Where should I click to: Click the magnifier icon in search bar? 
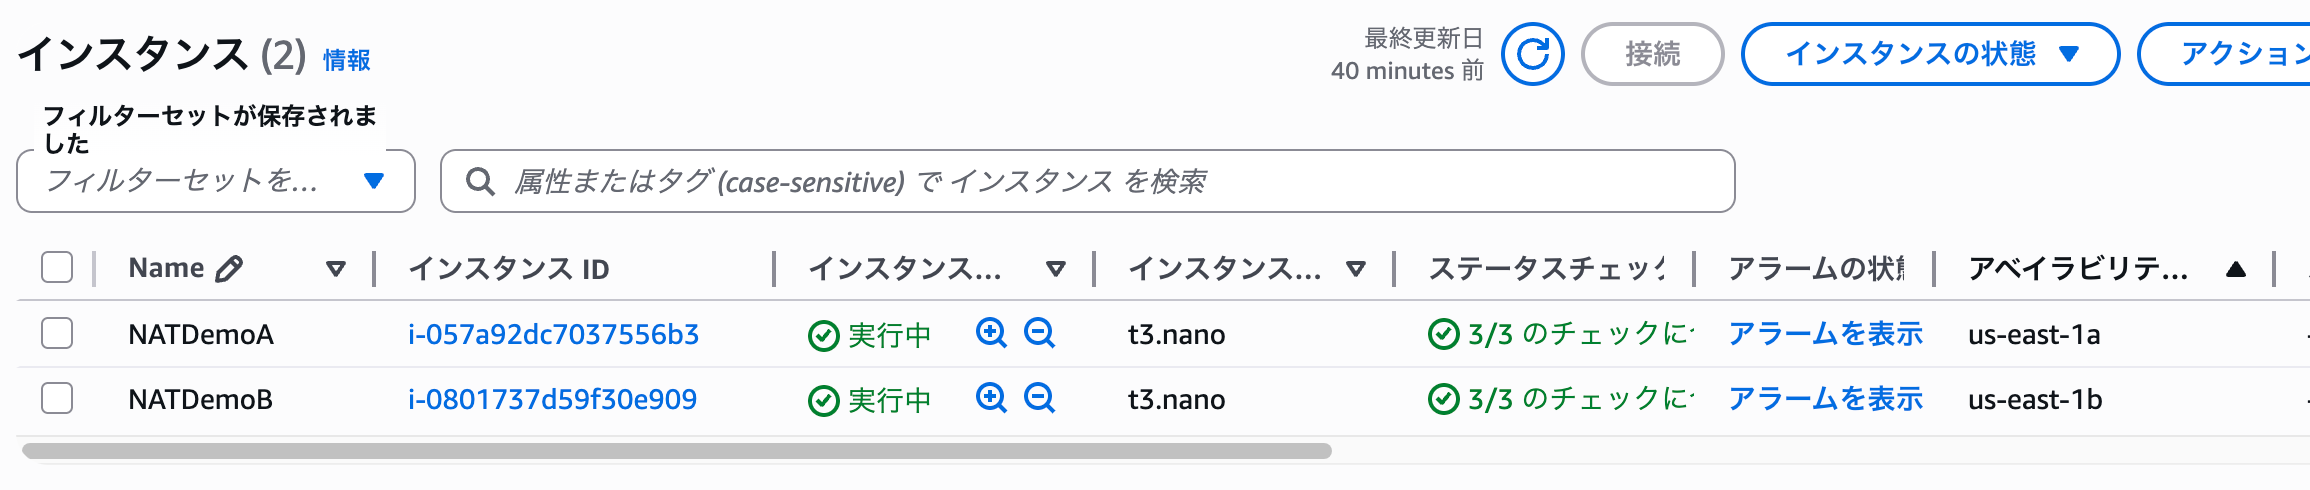(x=480, y=181)
